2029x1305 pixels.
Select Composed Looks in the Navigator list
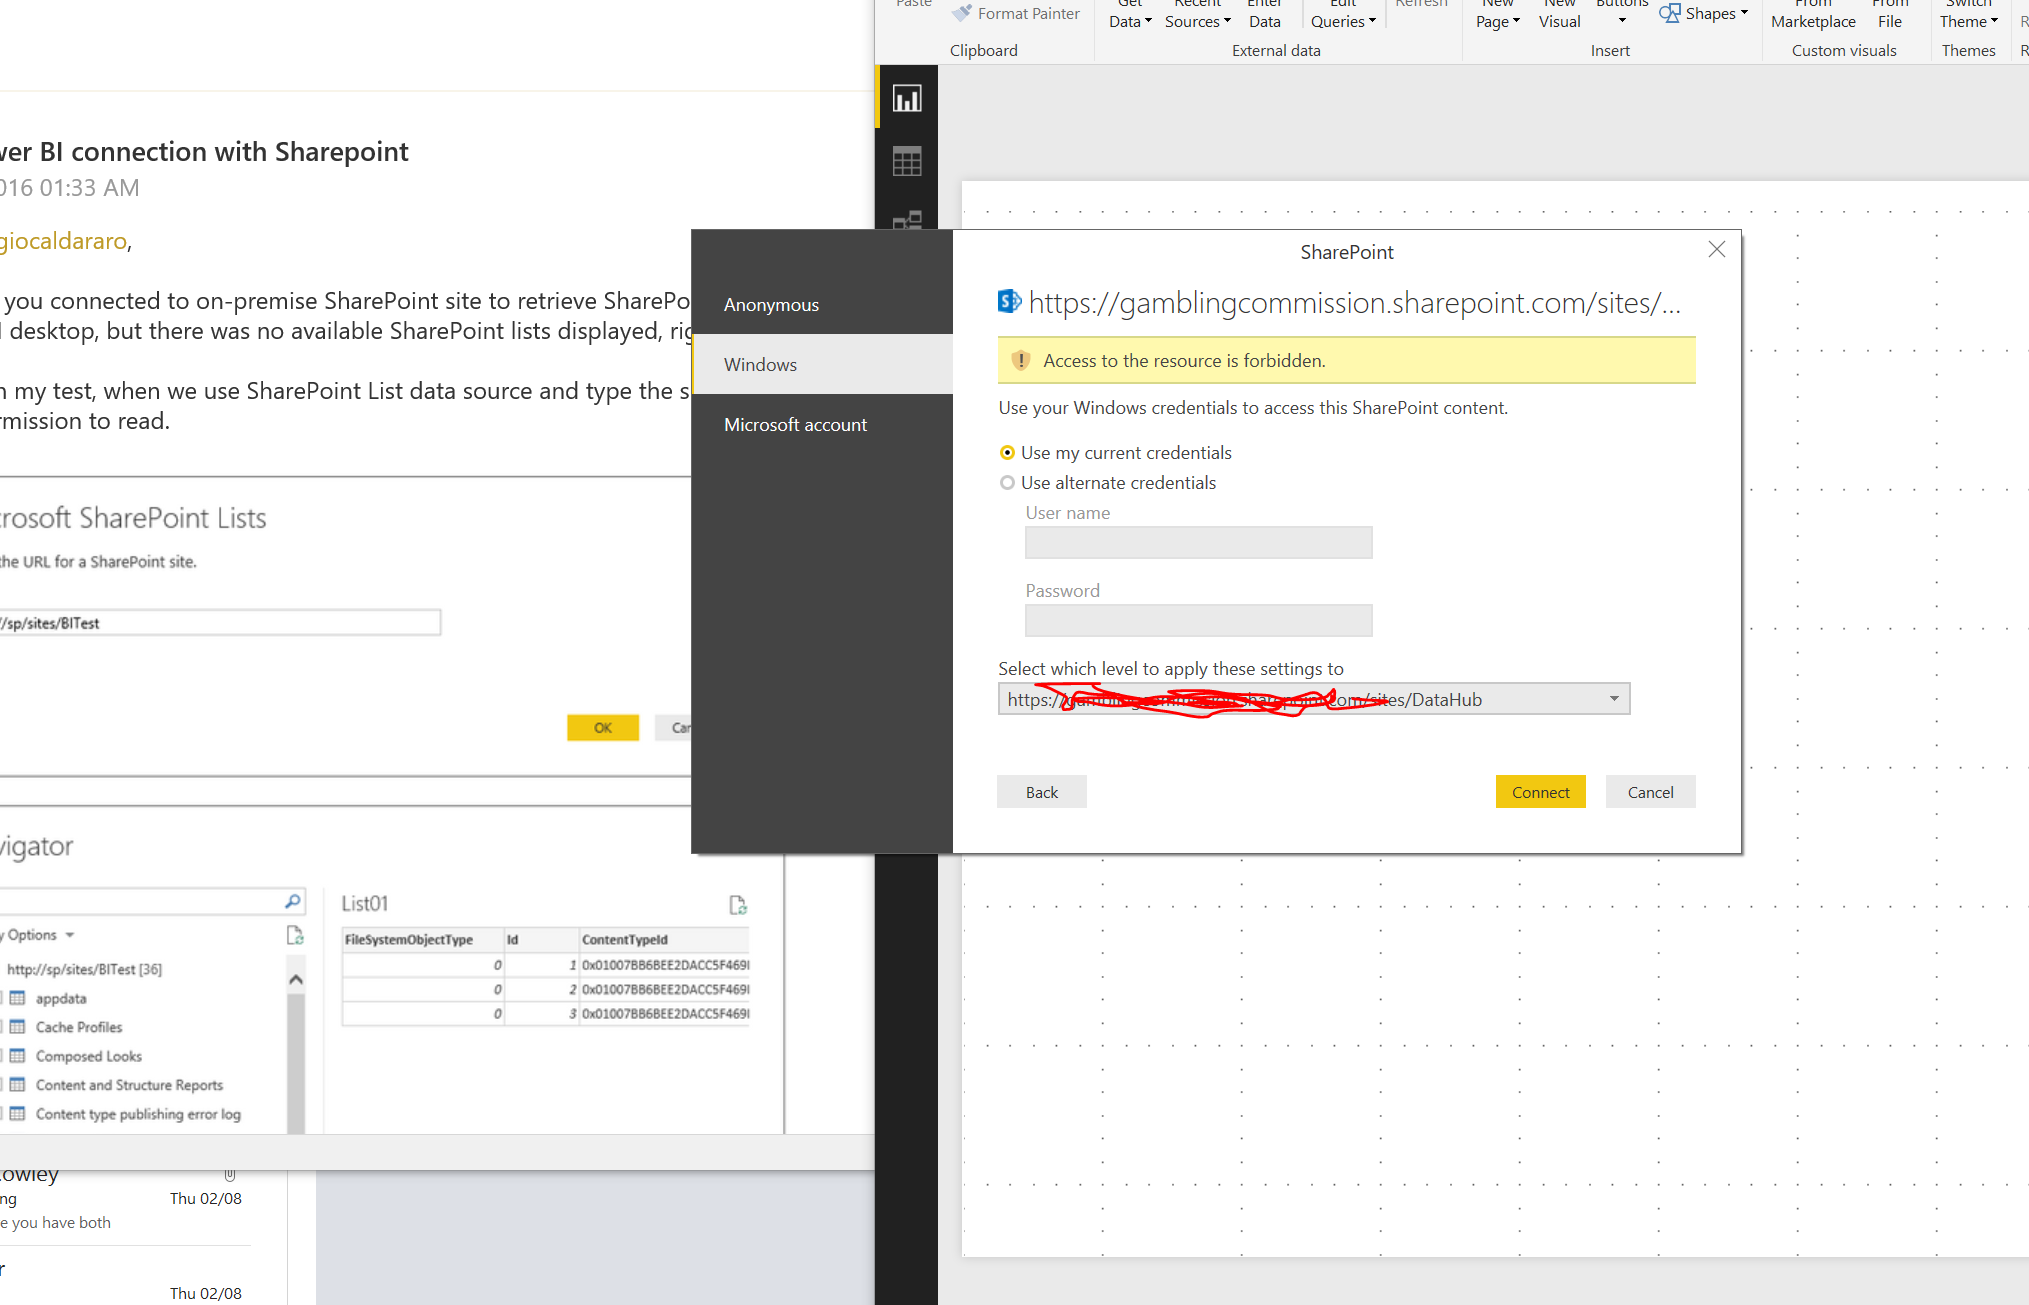pos(89,1056)
